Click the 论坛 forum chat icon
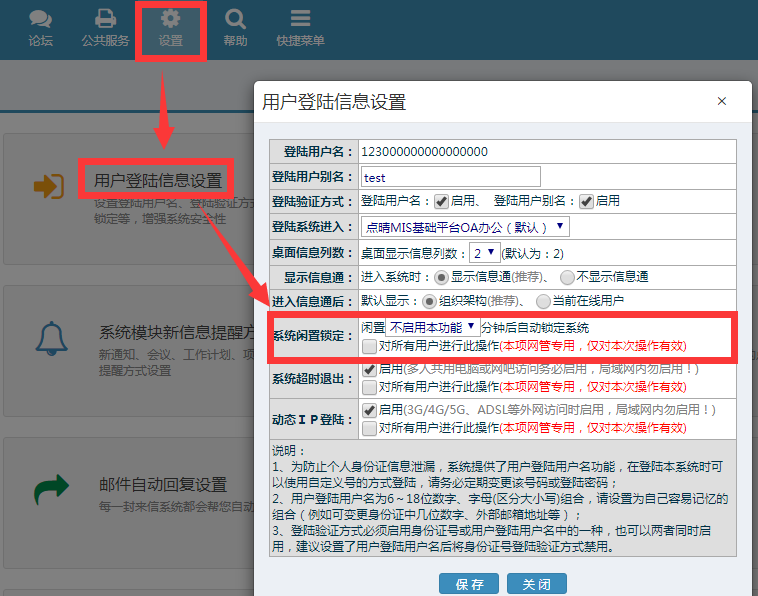Viewport: 758px width, 596px height. 41,19
